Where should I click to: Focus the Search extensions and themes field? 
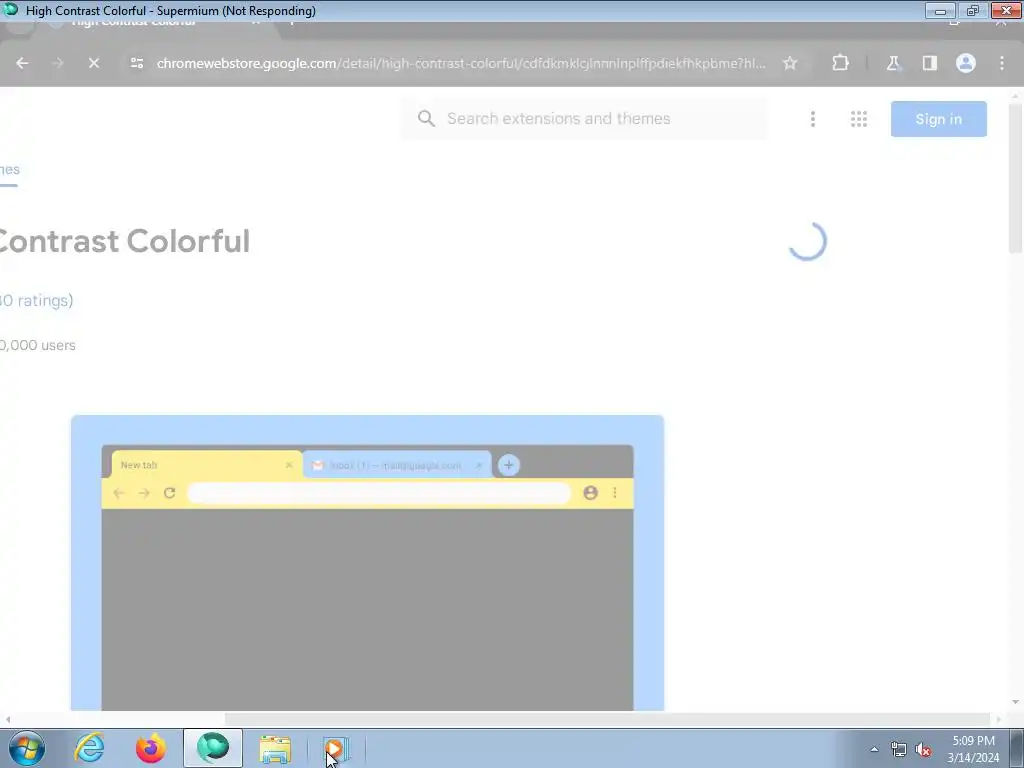[x=584, y=119]
